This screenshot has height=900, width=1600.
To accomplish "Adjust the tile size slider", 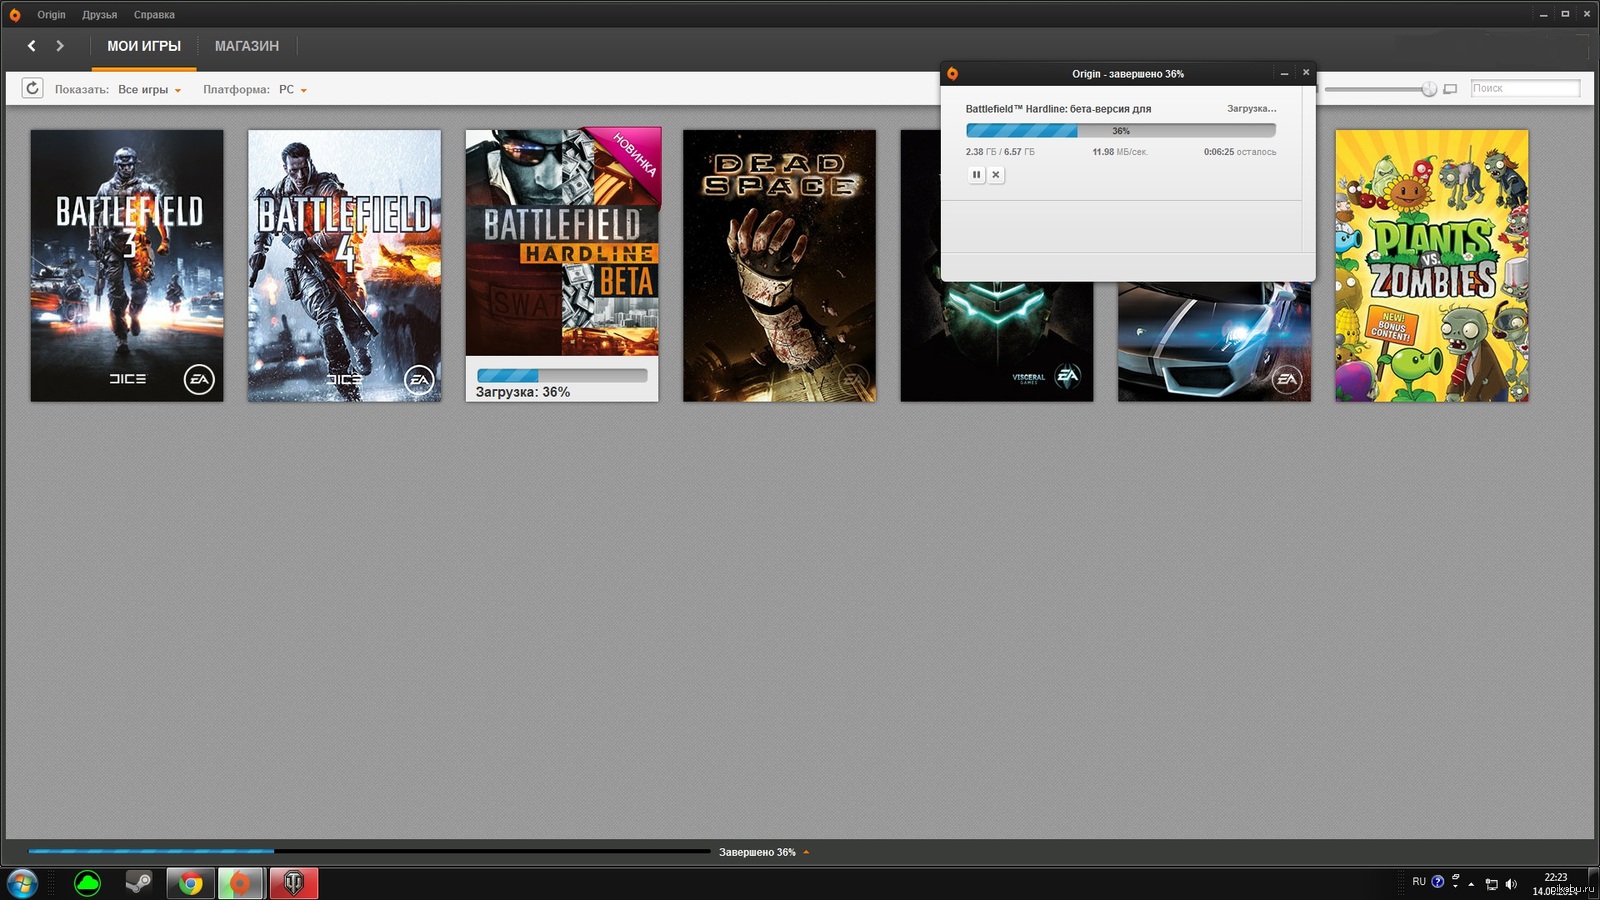I will click(x=1429, y=89).
